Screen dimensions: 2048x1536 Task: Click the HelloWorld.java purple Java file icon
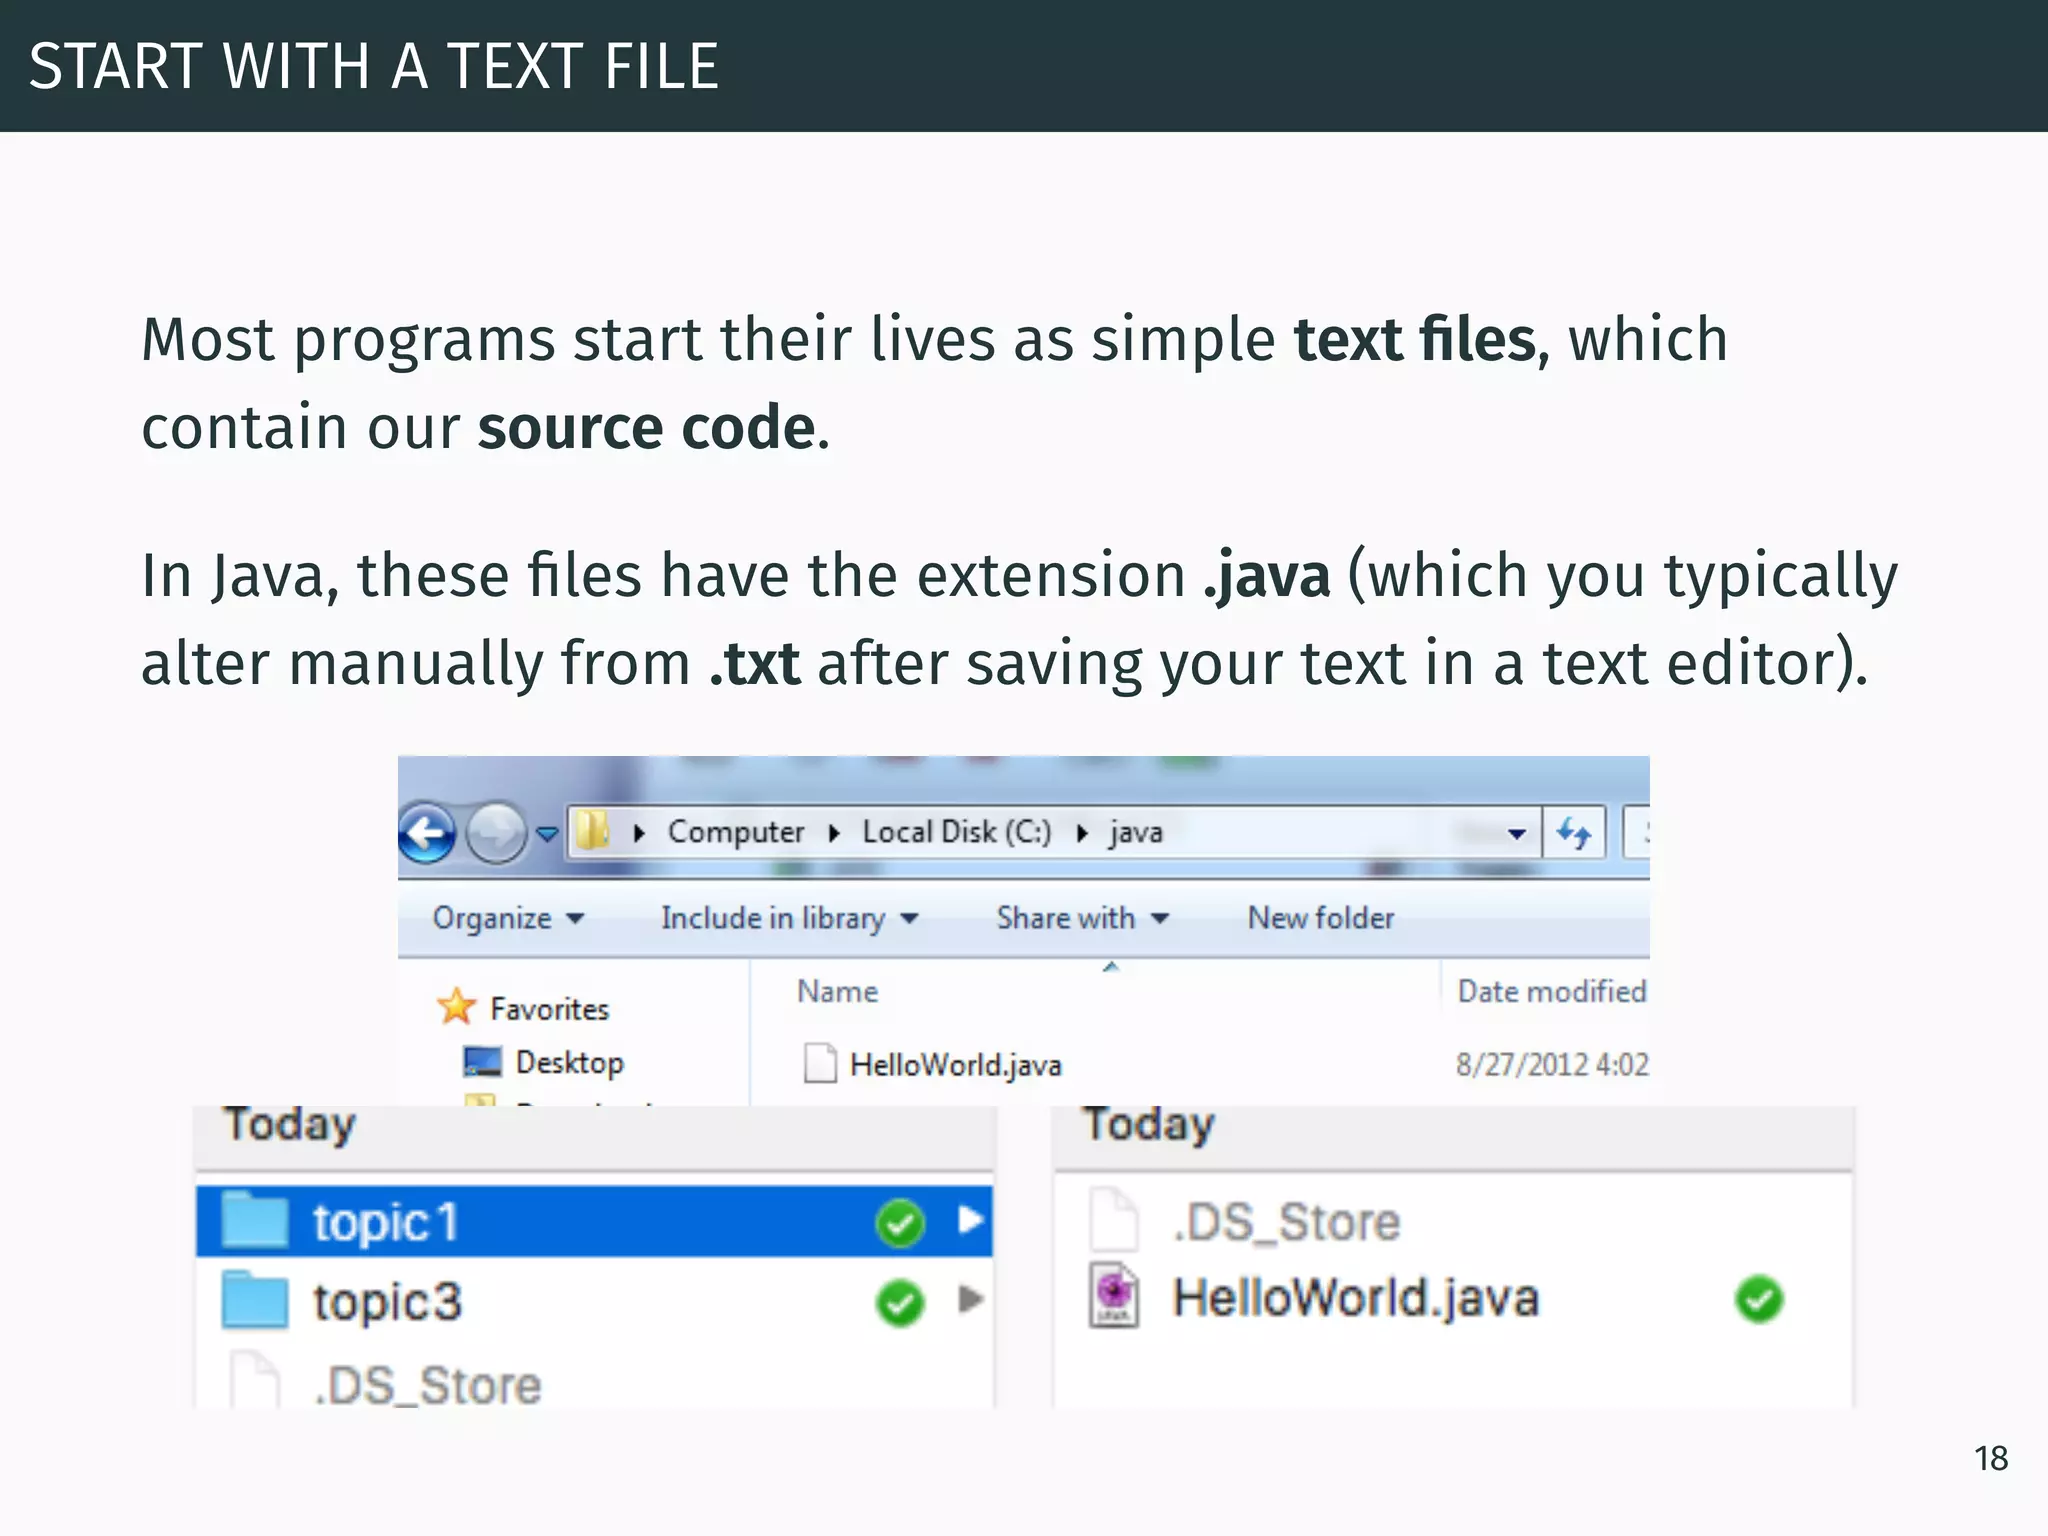click(1113, 1296)
